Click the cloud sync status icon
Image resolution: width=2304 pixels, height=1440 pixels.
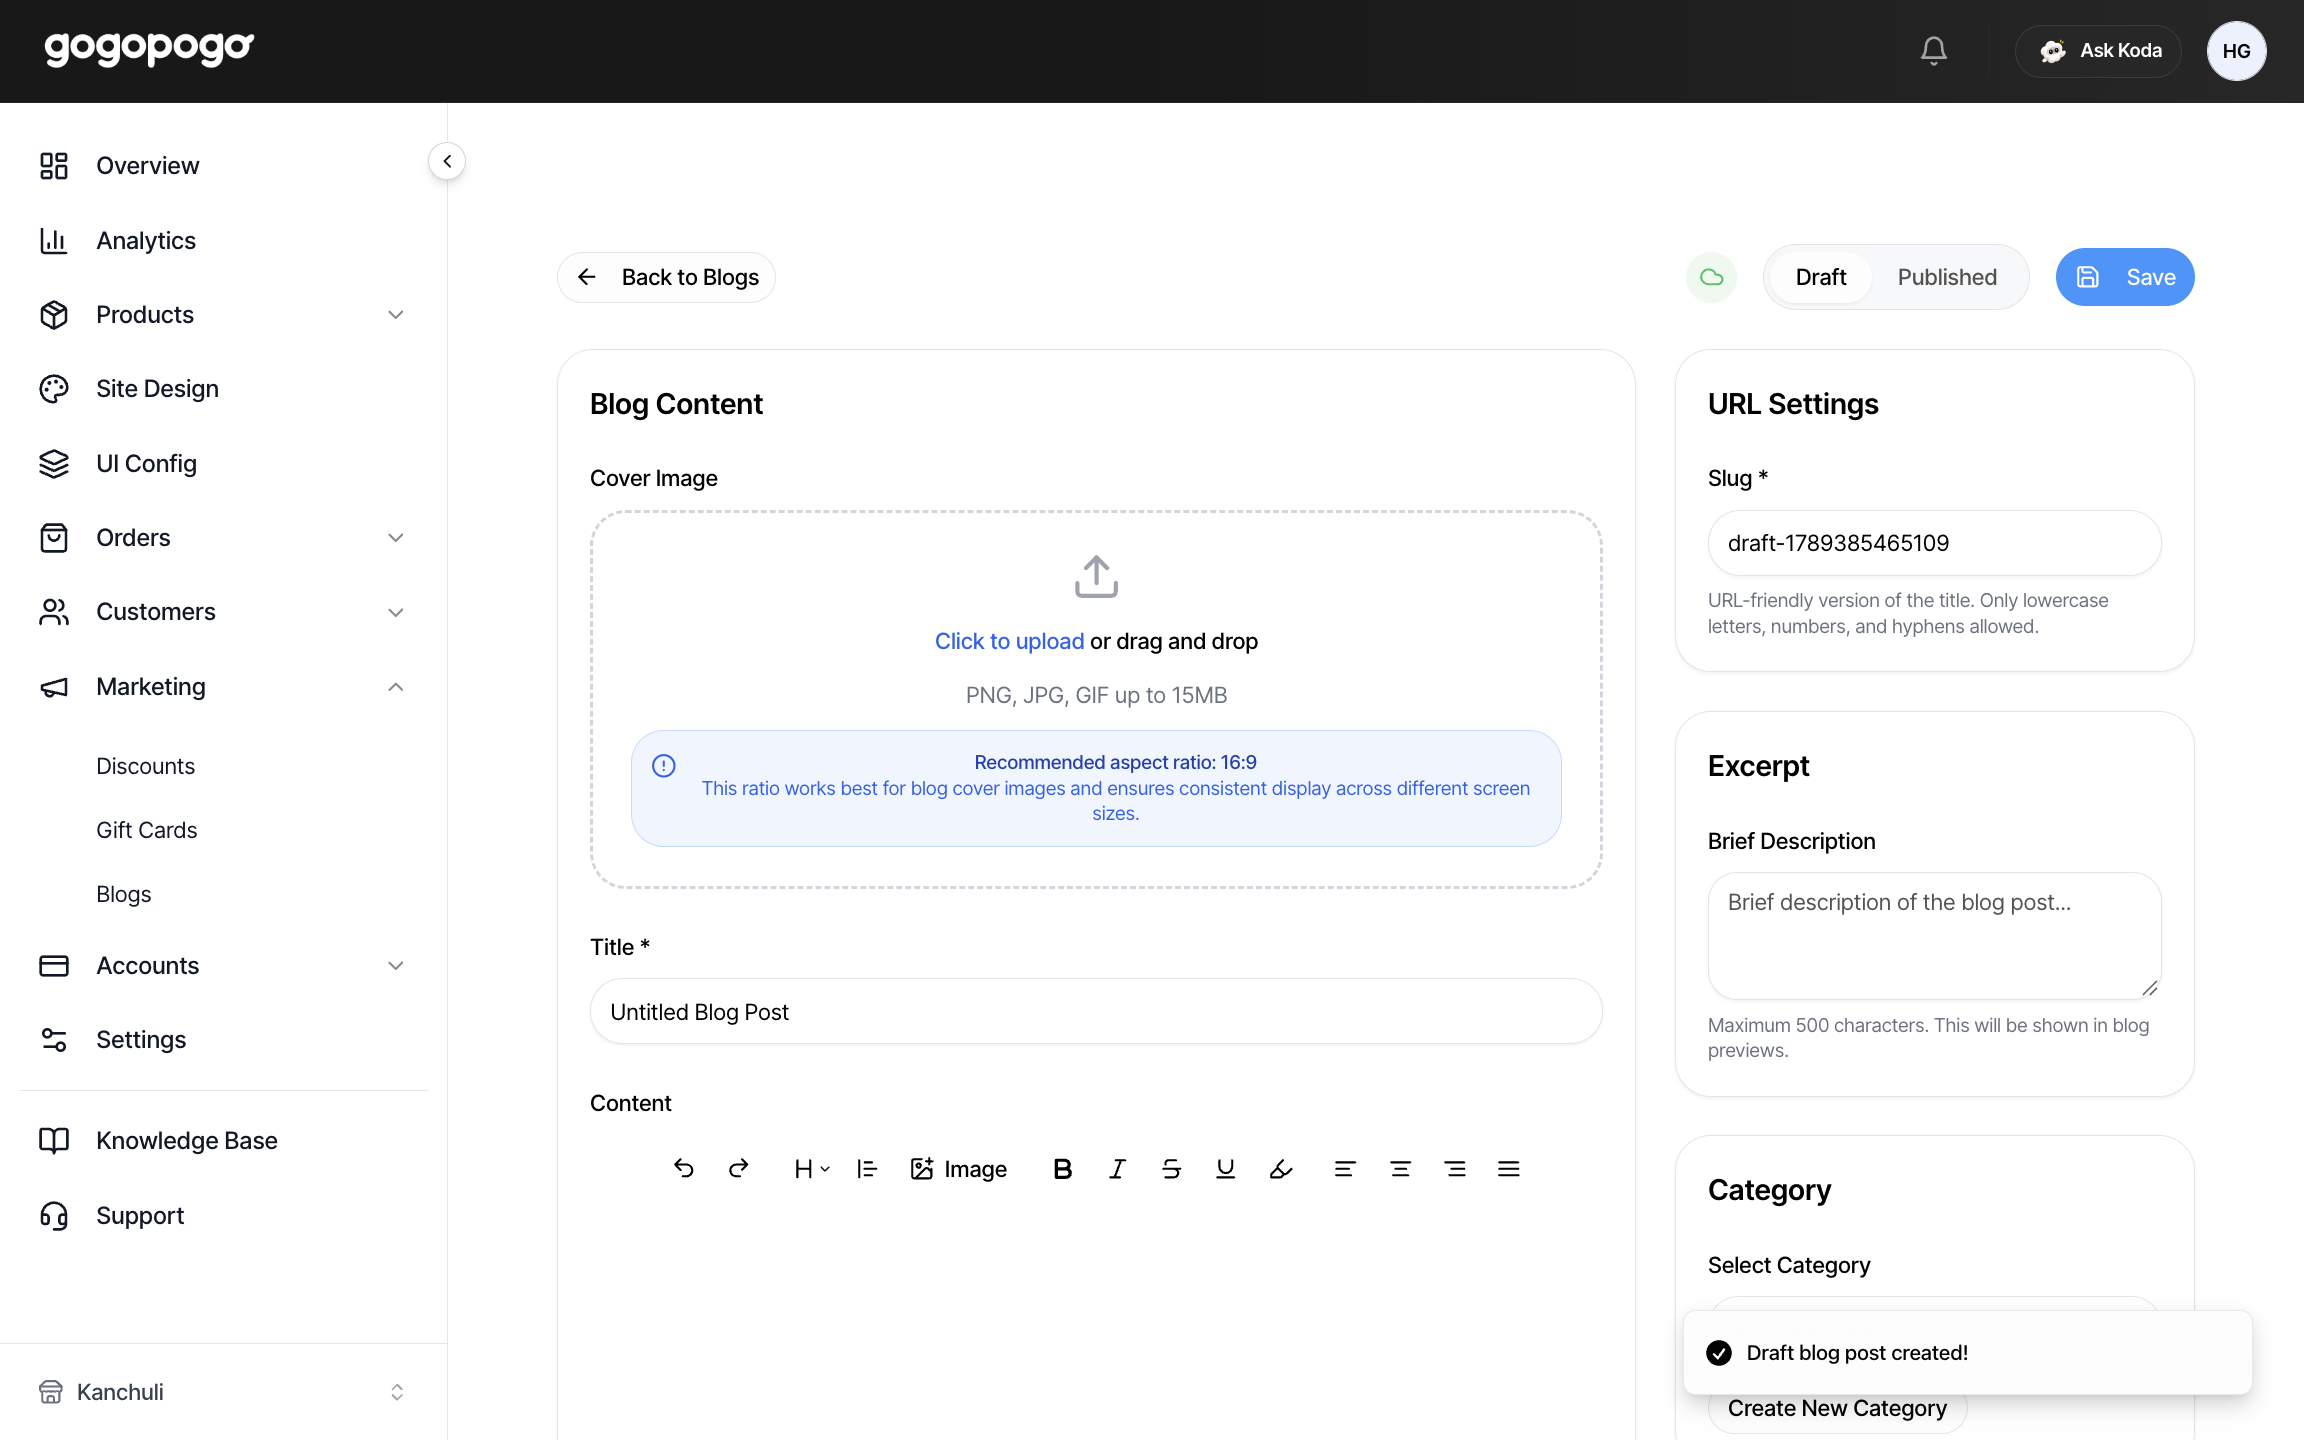[x=1711, y=277]
